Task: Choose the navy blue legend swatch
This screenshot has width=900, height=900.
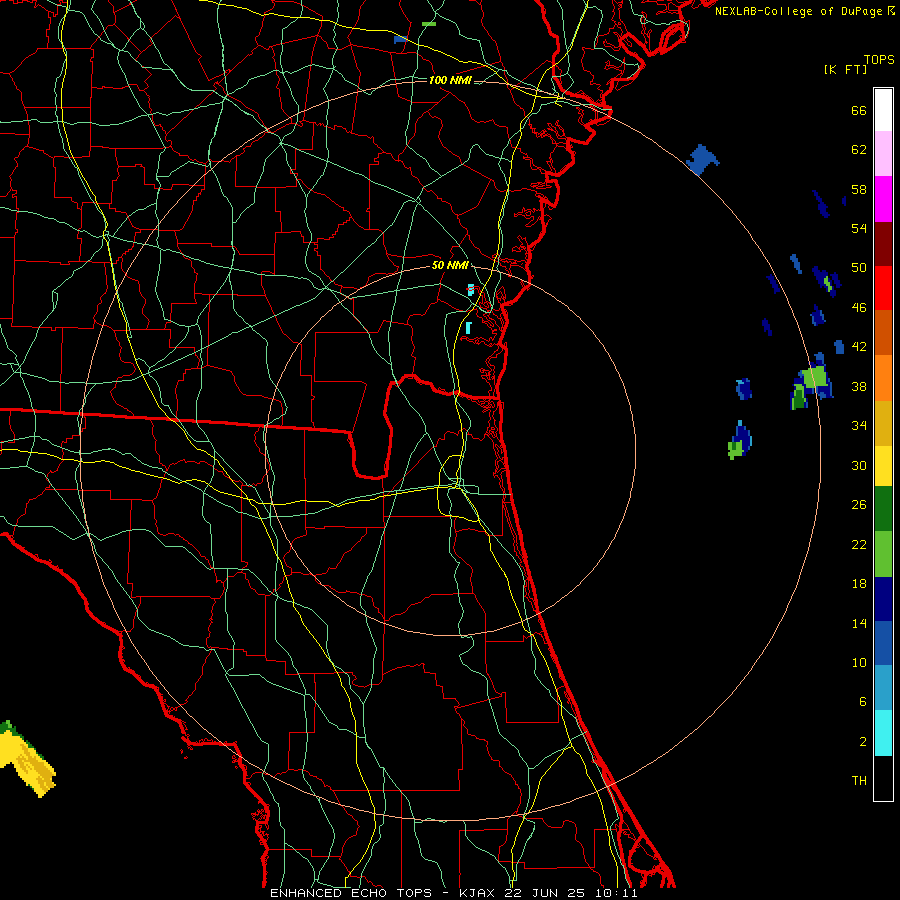Action: [x=883, y=599]
